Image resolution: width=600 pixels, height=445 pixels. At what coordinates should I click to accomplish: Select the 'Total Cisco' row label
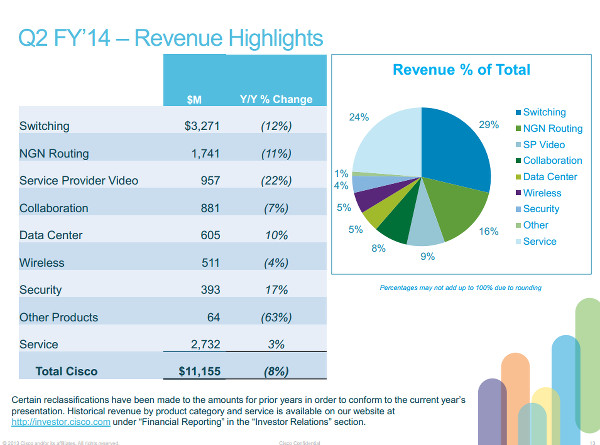point(67,371)
